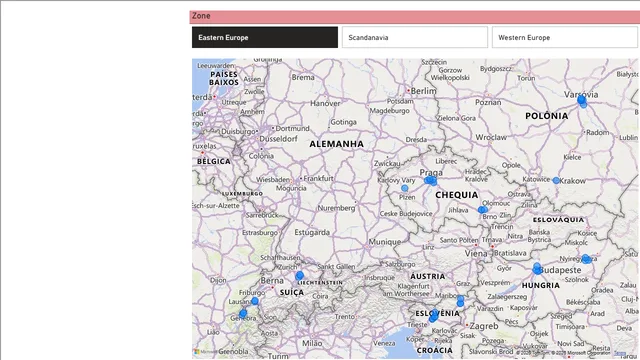Click the Munique city label
This screenshot has width=640, height=360.
(385, 242)
